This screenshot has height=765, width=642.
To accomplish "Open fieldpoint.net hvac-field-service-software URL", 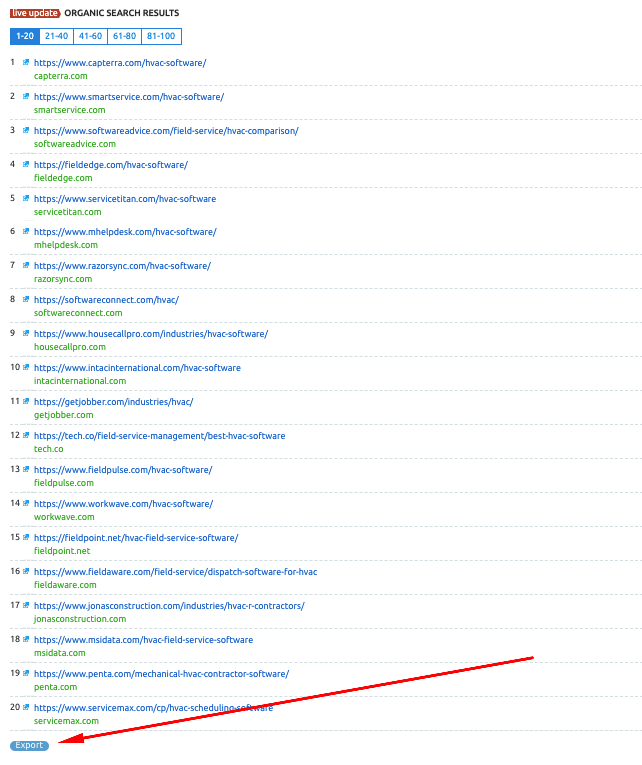I will click(136, 538).
